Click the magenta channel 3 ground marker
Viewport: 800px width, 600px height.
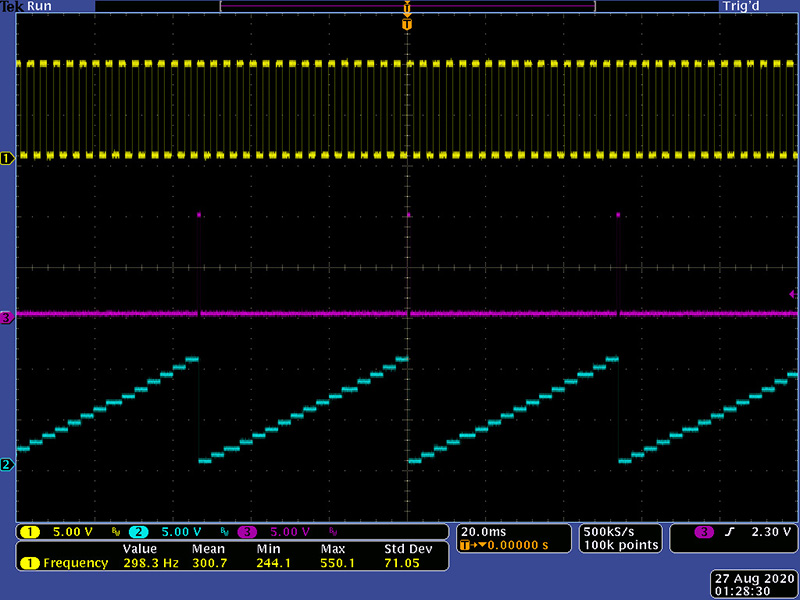click(6, 317)
